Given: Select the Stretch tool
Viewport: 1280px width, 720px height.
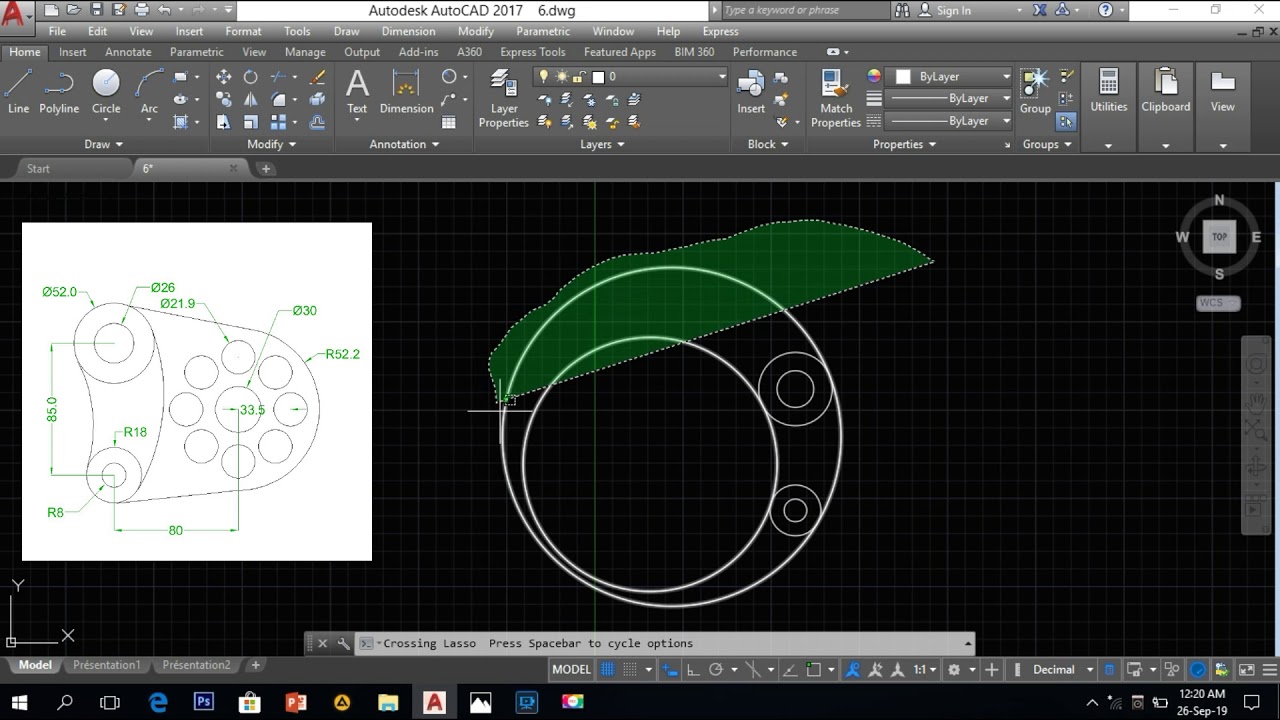Looking at the screenshot, I should 224,122.
